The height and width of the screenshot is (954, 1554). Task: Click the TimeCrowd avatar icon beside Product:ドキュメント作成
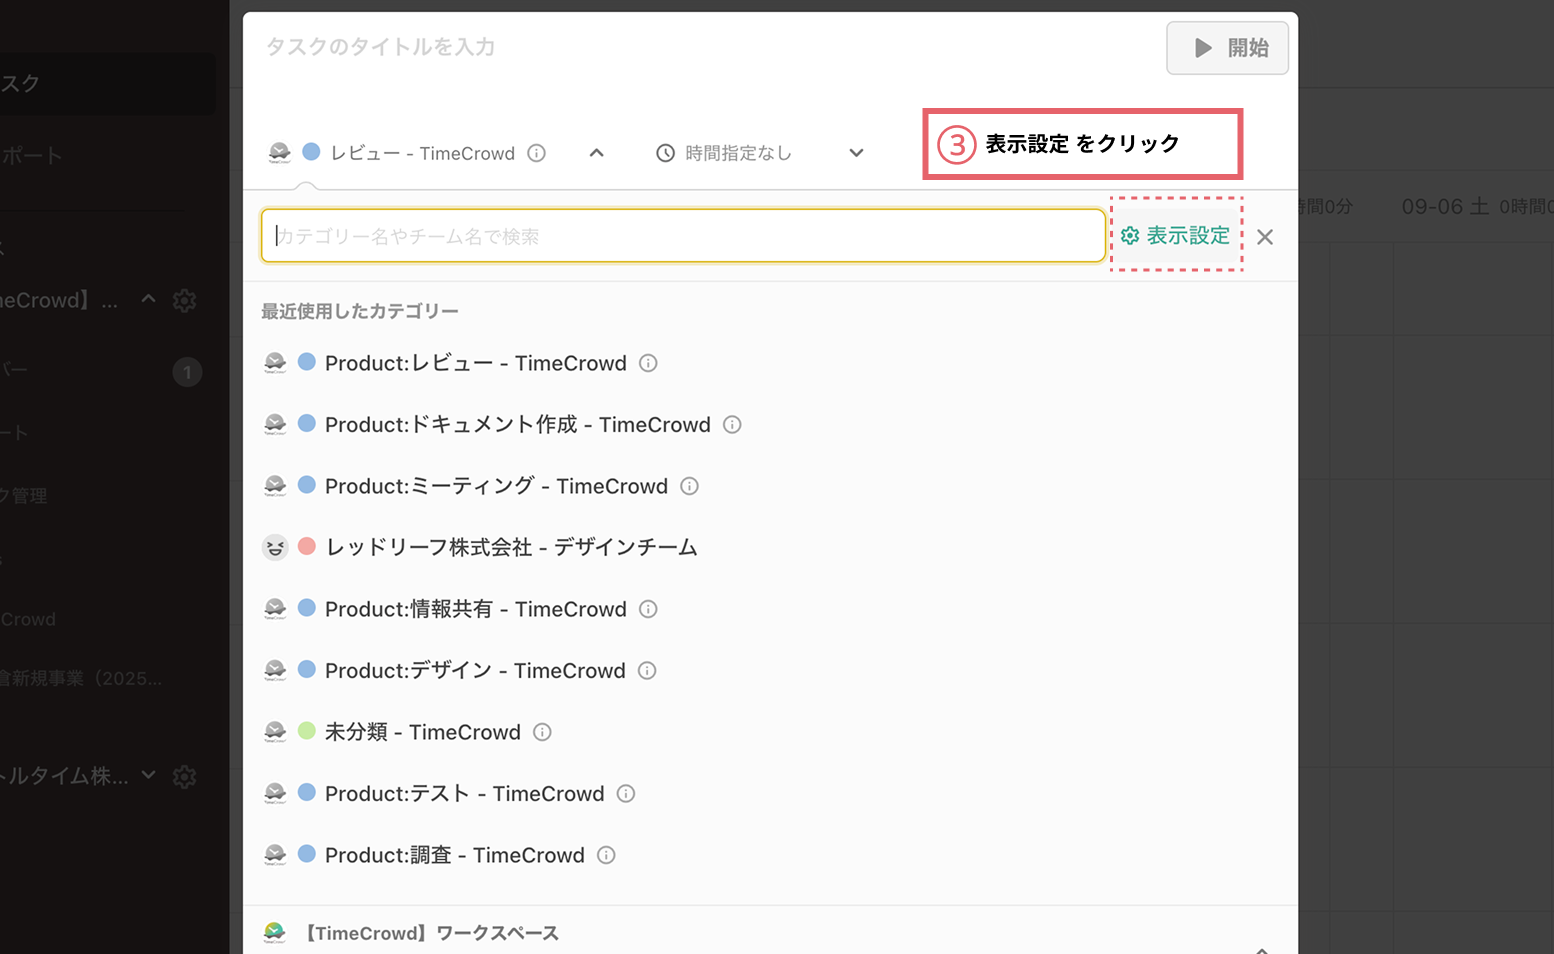pyautogui.click(x=275, y=424)
